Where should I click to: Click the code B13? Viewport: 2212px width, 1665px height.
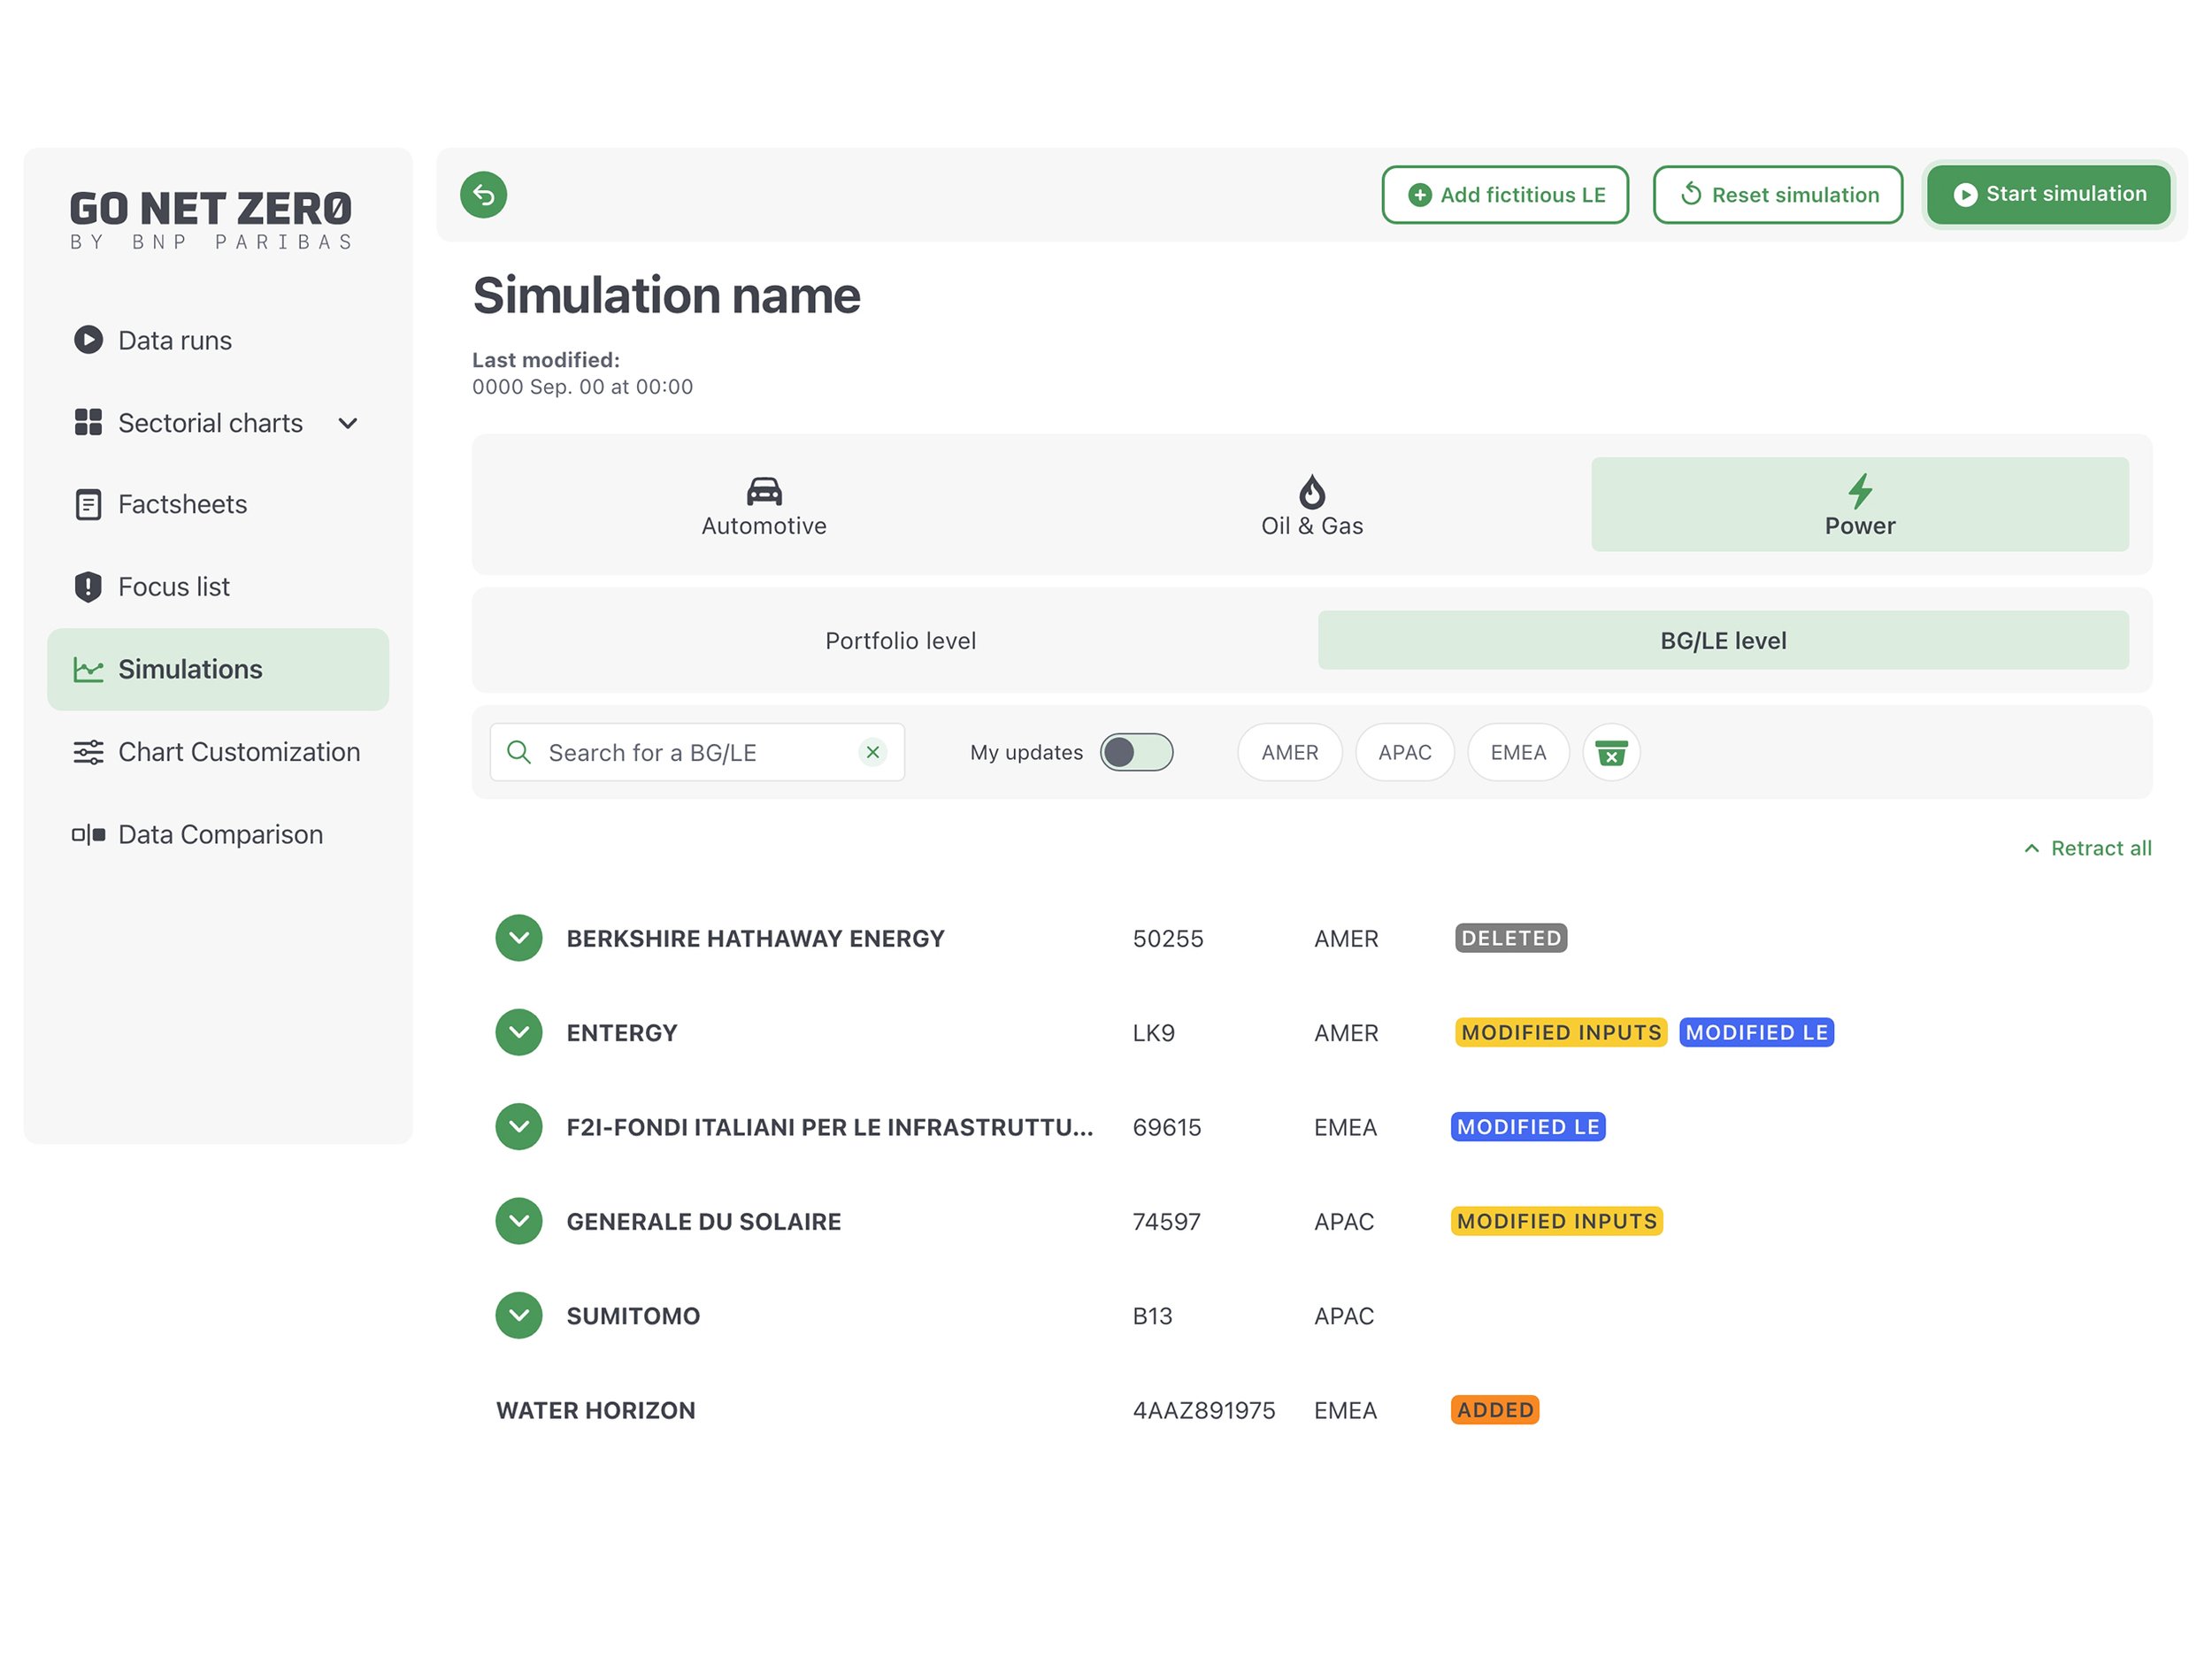coord(1152,1316)
